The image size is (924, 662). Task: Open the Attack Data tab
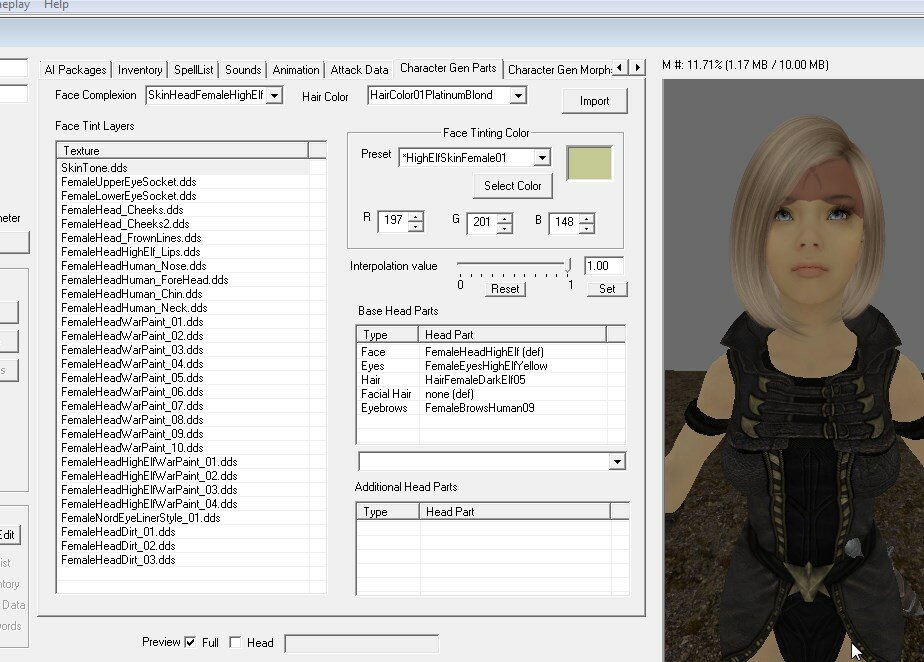coord(359,70)
